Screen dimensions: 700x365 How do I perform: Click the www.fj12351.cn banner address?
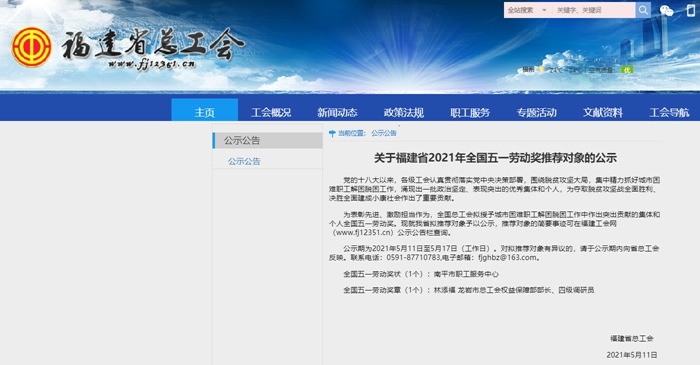coord(152,64)
